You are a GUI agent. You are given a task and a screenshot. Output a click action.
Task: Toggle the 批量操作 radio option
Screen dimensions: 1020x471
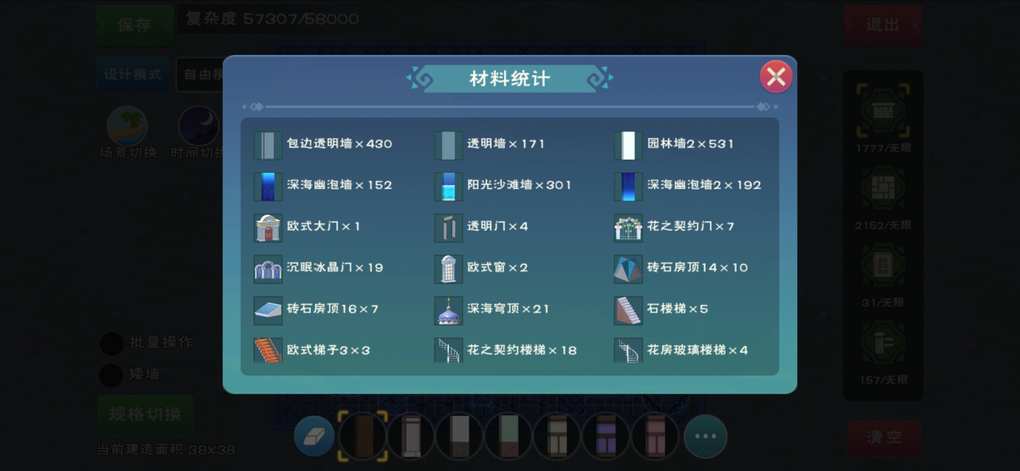point(111,343)
